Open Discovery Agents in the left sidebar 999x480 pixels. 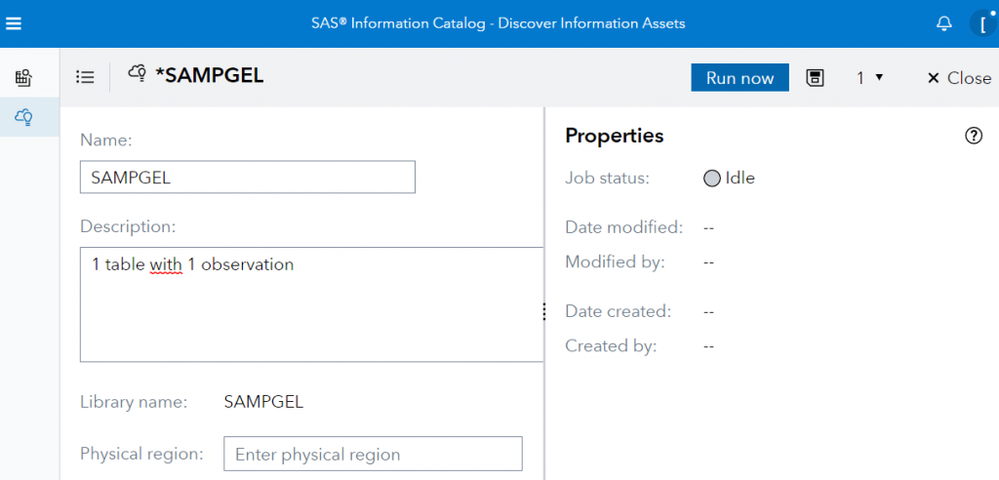point(23,118)
